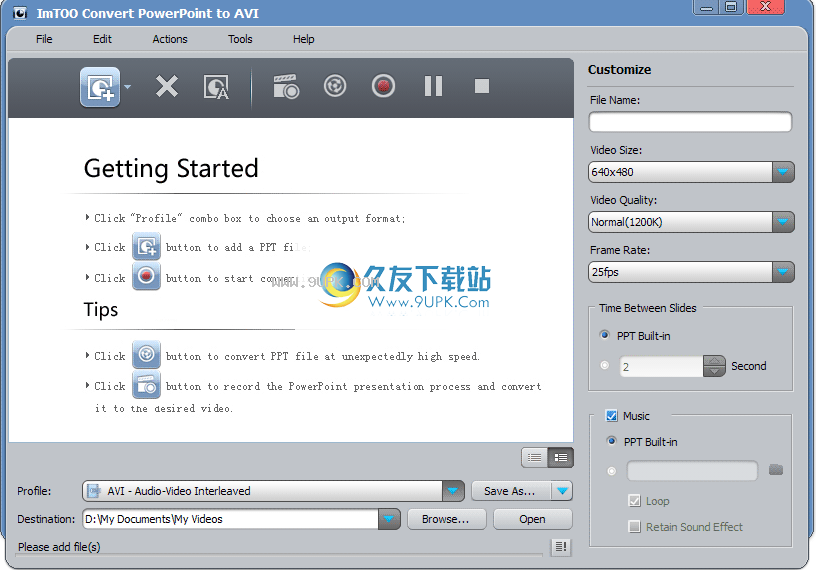Screen dimensions: 816x570
Task: Click the 'Customize' panel title
Action: (x=619, y=70)
